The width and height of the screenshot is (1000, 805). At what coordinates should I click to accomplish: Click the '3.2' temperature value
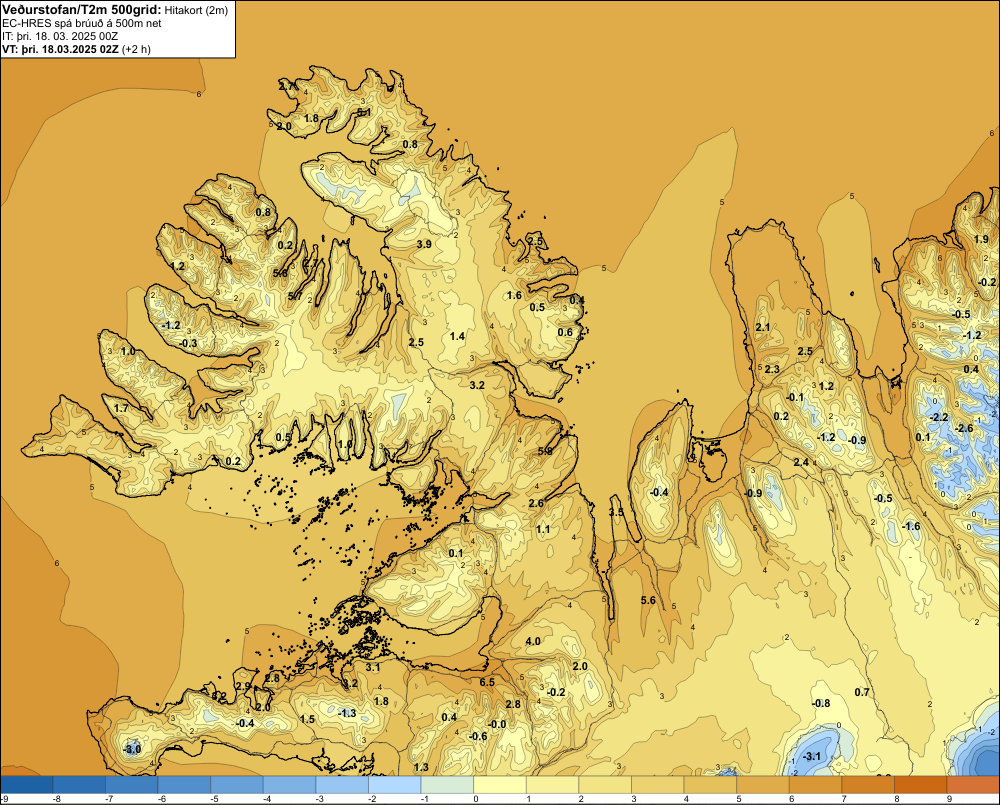(477, 385)
